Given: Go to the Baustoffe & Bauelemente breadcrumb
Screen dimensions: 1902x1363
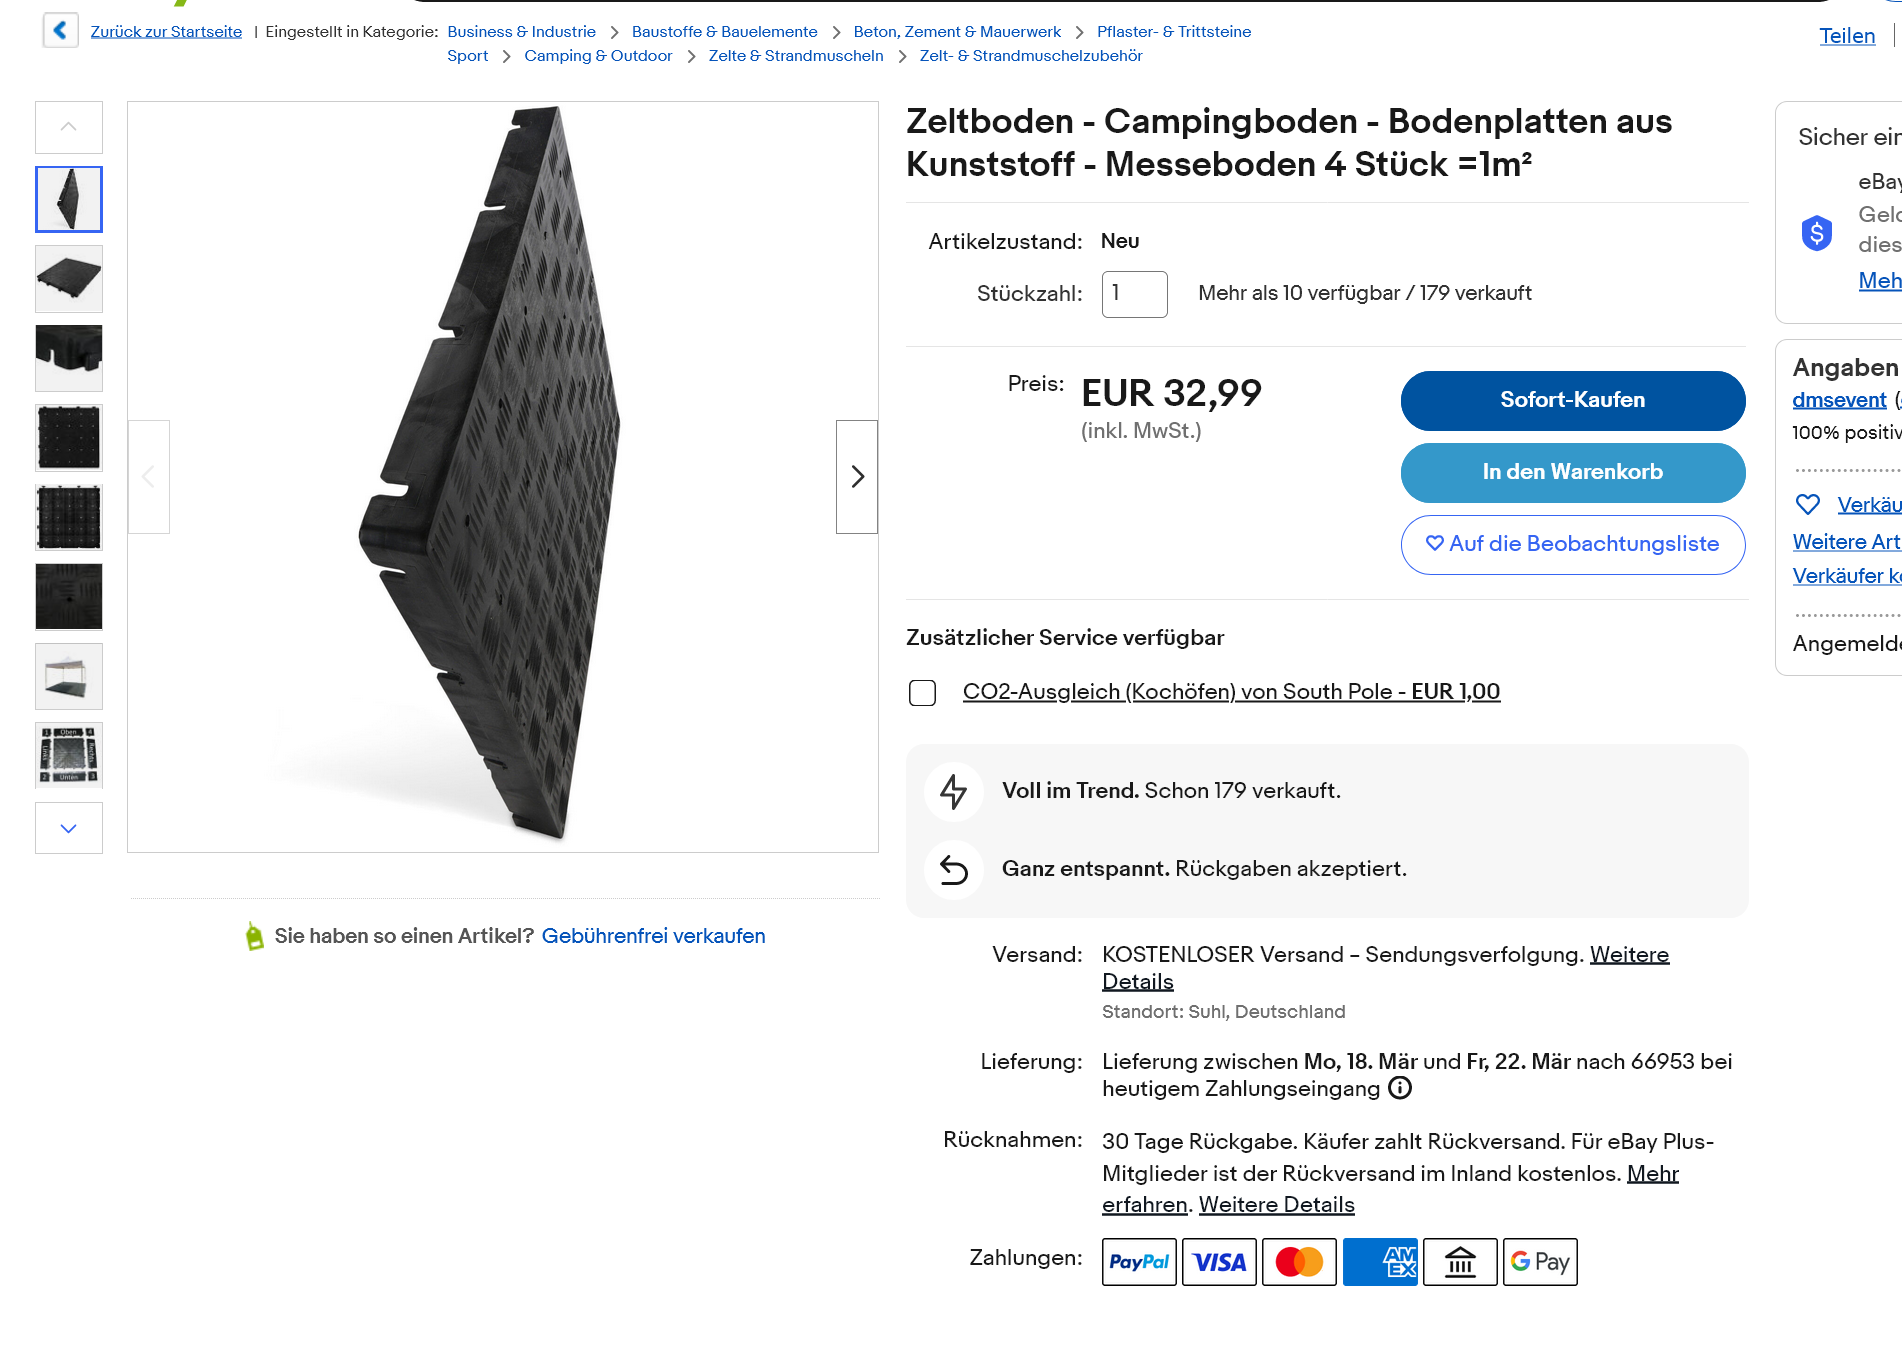Looking at the screenshot, I should [x=724, y=32].
